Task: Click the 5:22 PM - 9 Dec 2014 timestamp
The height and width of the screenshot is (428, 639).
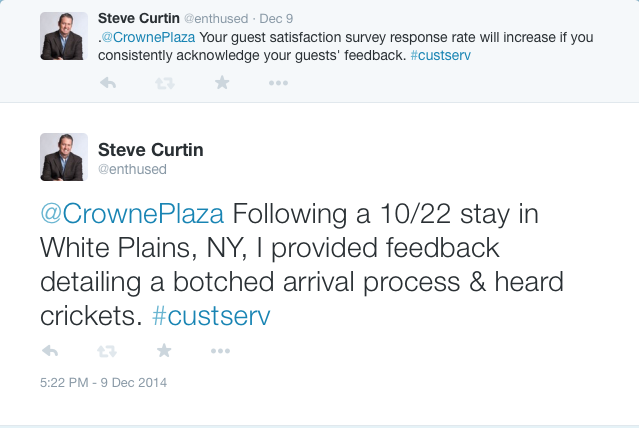Action: 104,382
